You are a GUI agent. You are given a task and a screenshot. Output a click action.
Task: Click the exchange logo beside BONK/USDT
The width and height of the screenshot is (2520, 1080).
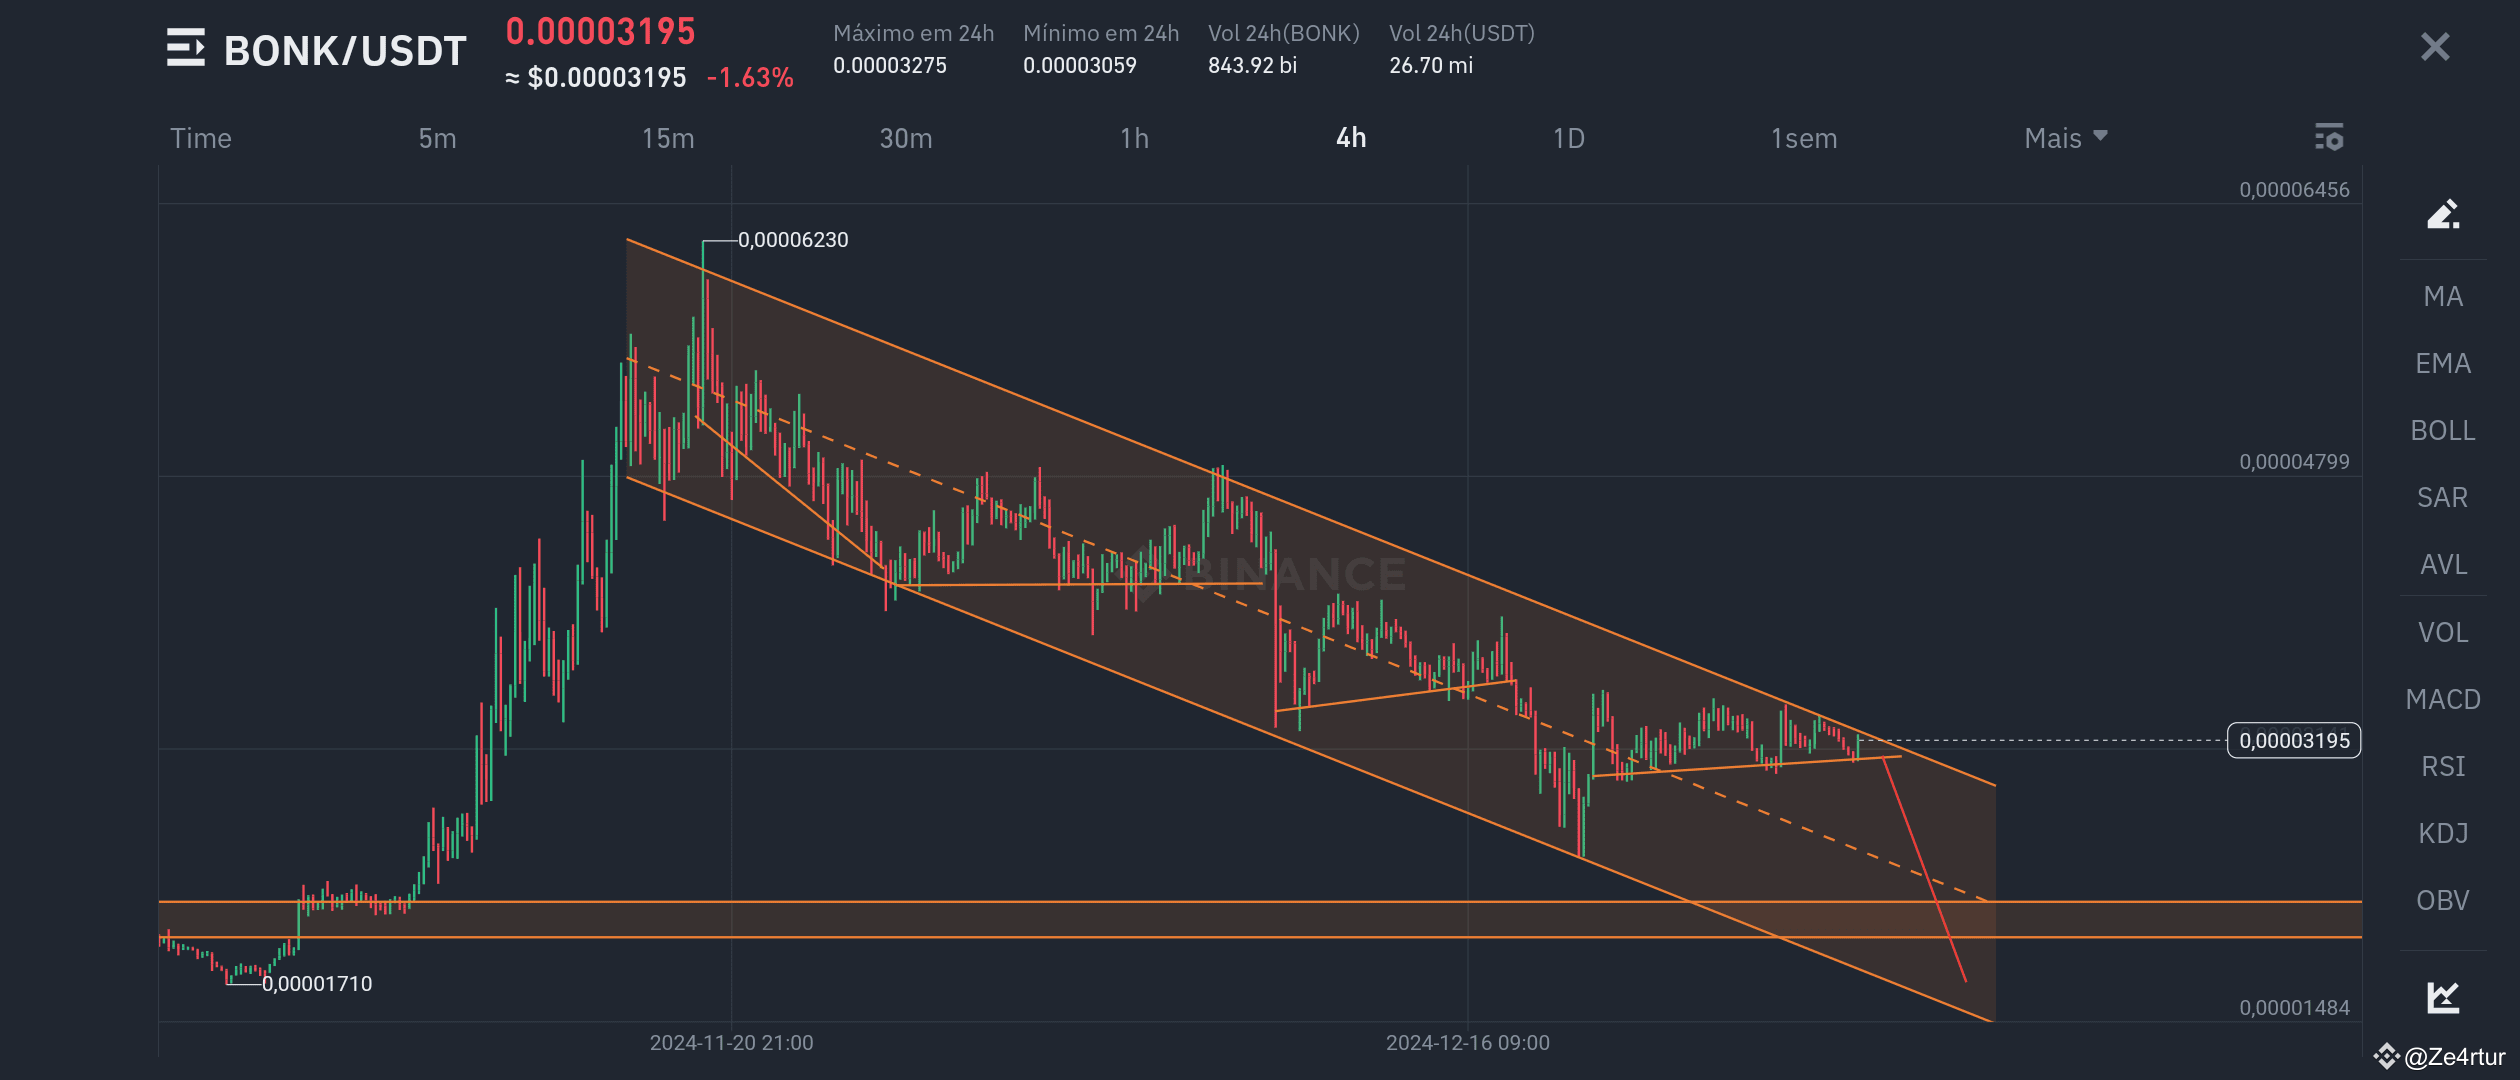(x=186, y=48)
